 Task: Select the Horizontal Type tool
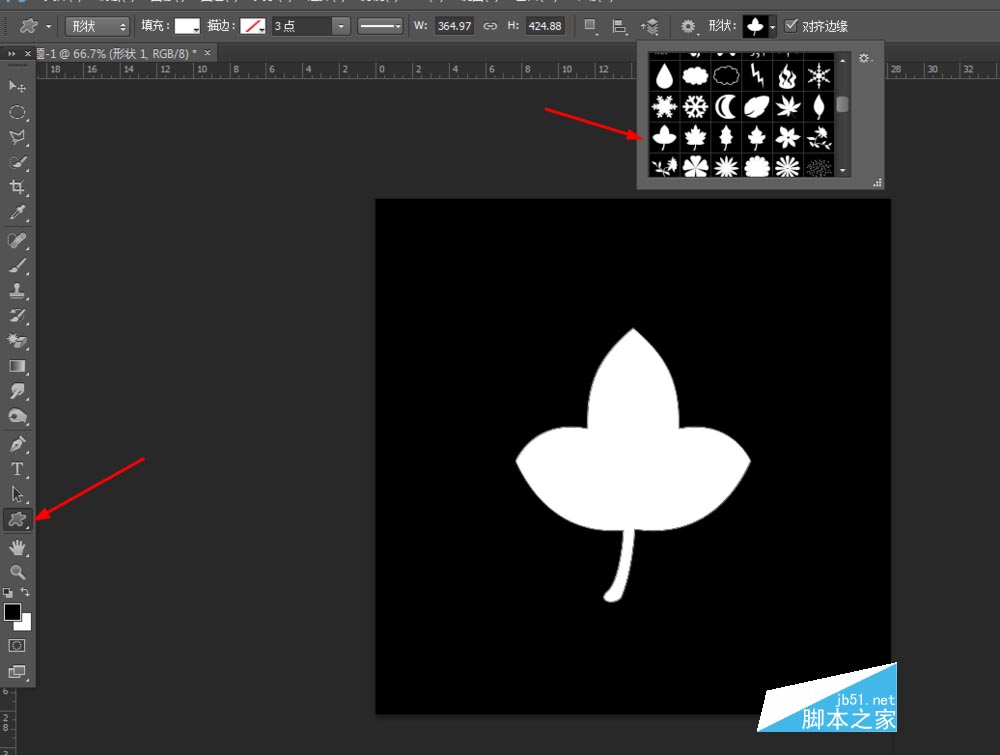(x=17, y=470)
